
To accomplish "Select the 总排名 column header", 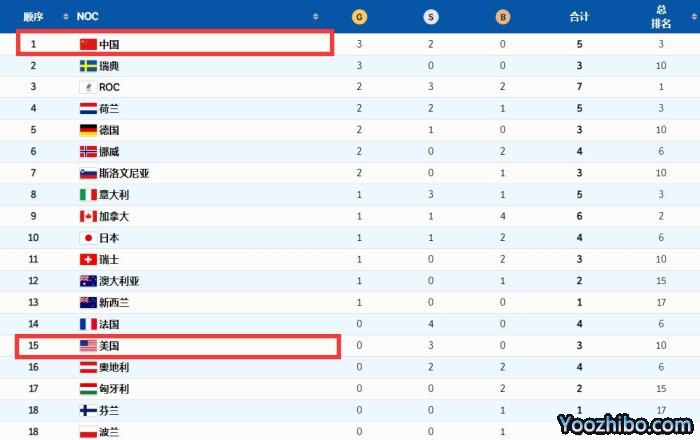I will tap(661, 16).
